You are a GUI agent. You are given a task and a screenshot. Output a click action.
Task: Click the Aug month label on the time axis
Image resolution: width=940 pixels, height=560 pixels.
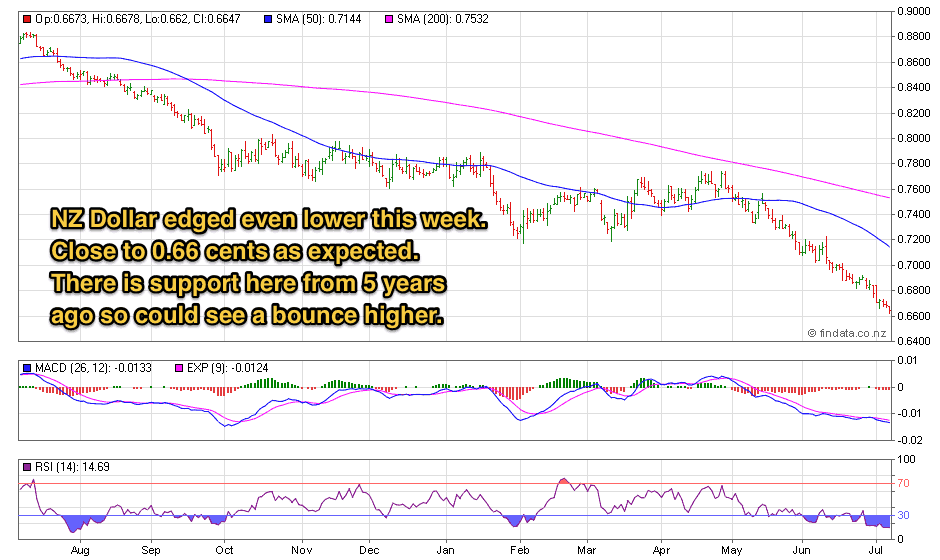(80, 550)
